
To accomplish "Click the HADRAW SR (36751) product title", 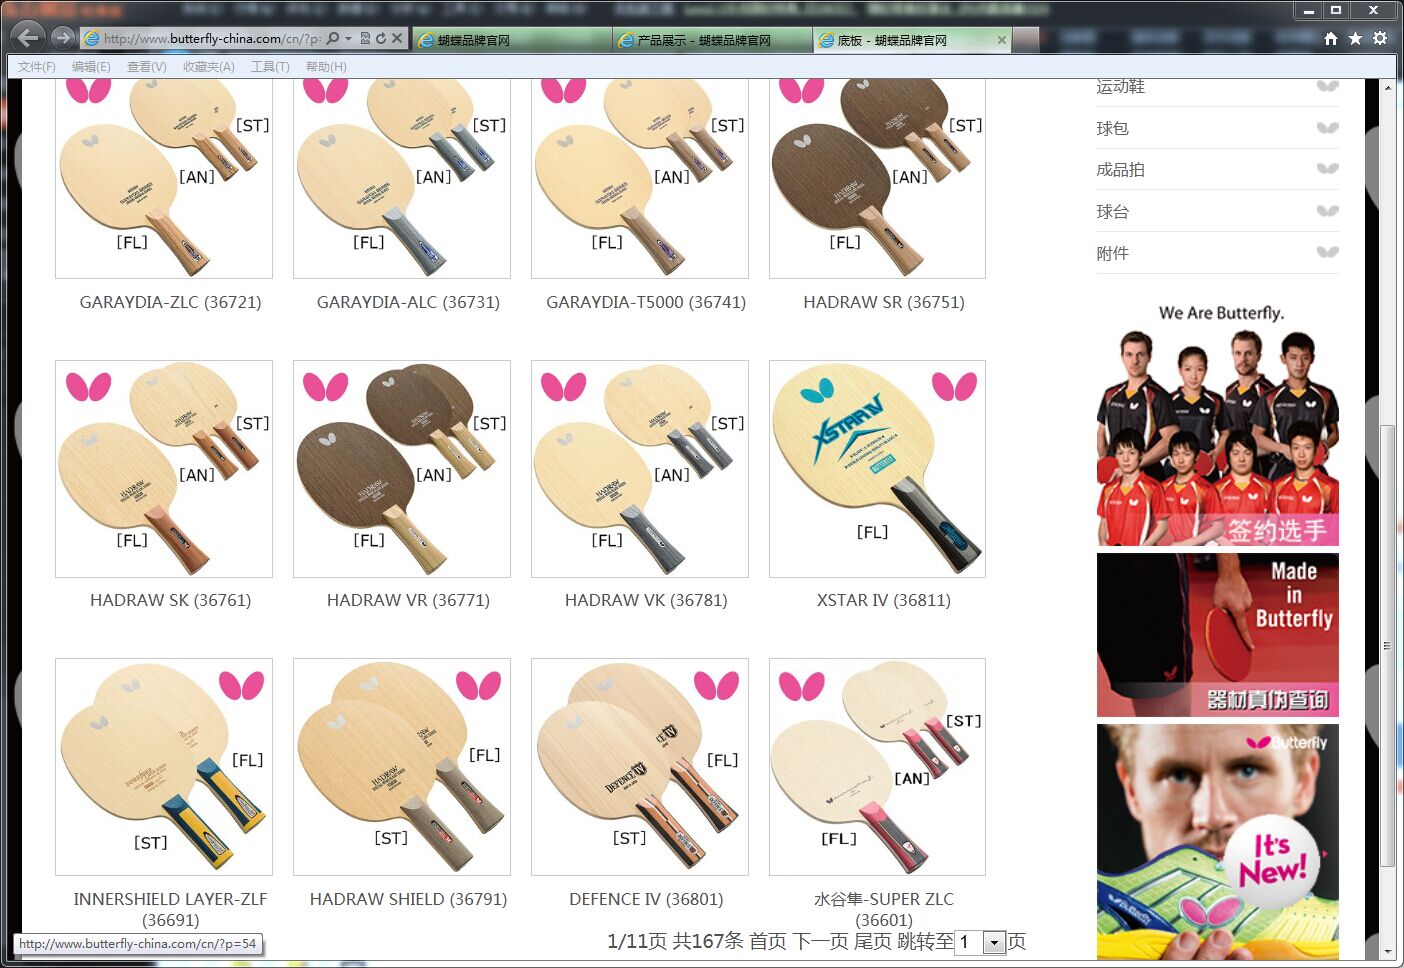I will click(884, 302).
